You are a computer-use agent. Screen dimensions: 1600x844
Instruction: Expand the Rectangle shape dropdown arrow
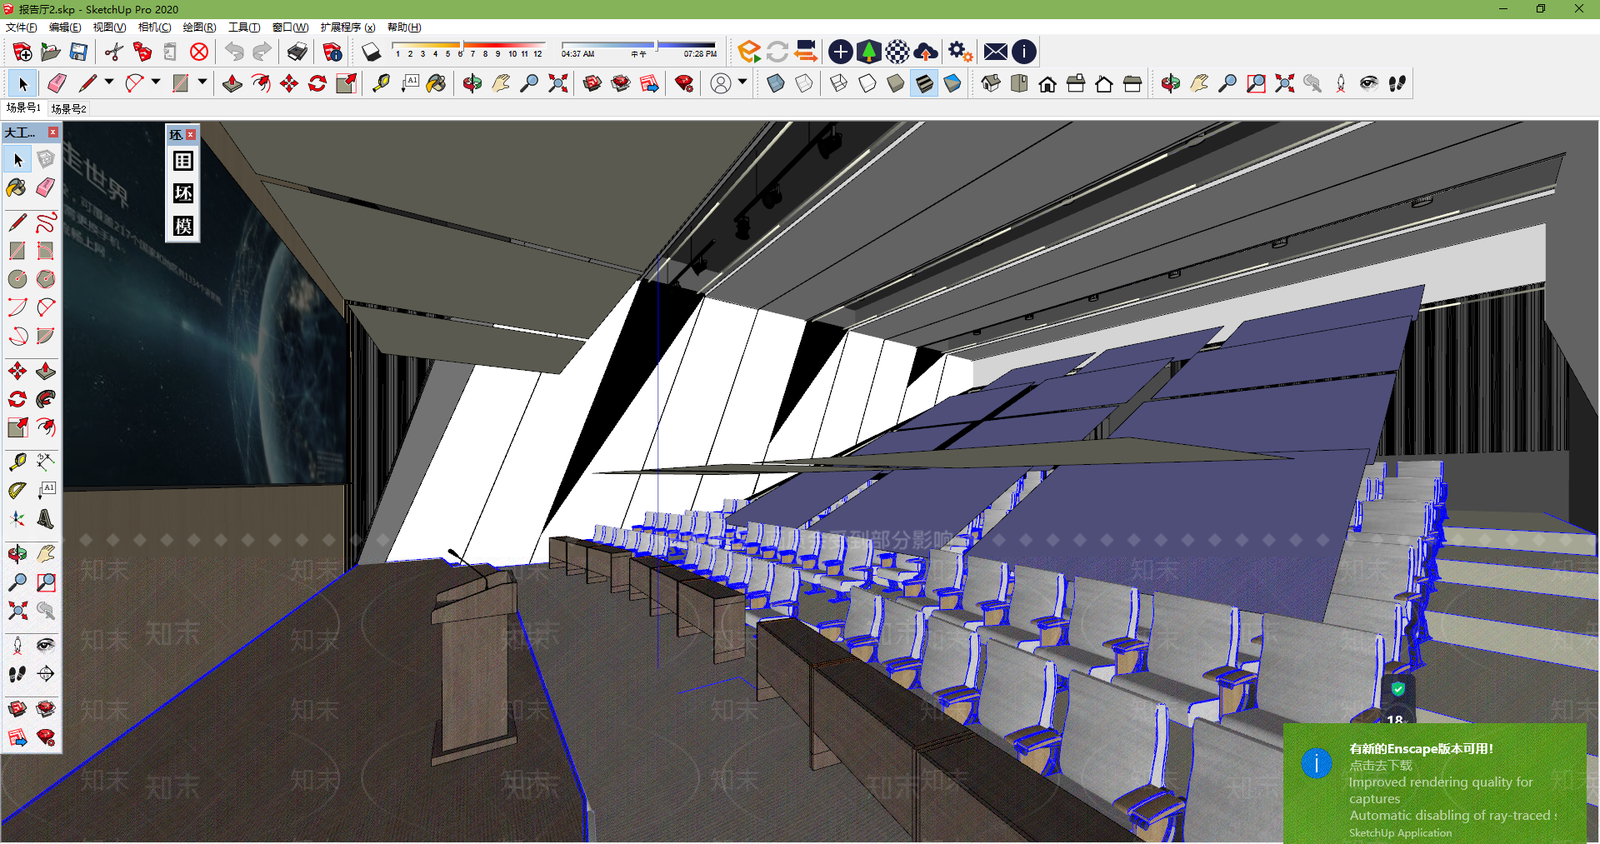[202, 82]
